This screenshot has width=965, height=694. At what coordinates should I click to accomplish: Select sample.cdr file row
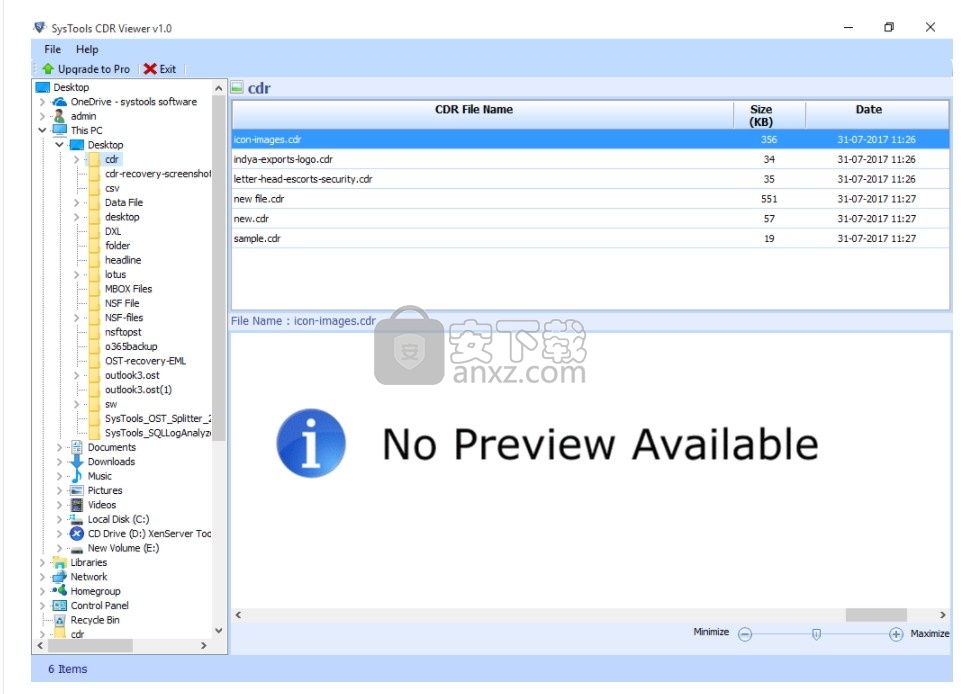click(590, 238)
